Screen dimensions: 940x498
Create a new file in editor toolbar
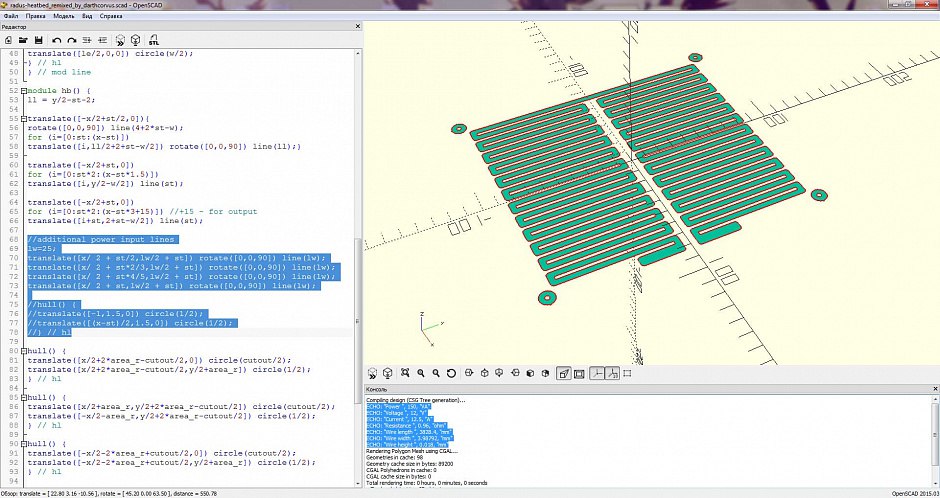click(8, 40)
